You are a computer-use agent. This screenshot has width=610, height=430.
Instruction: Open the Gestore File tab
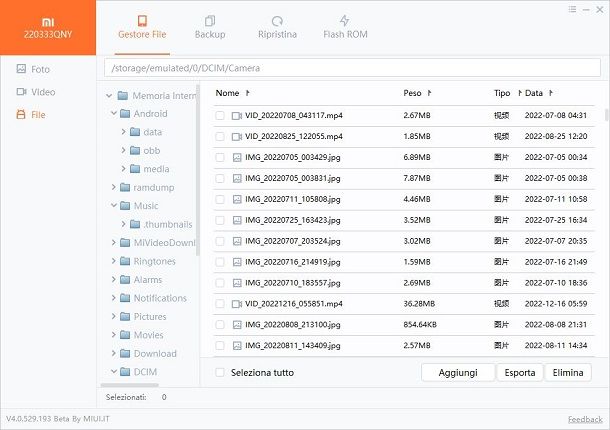coord(142,27)
